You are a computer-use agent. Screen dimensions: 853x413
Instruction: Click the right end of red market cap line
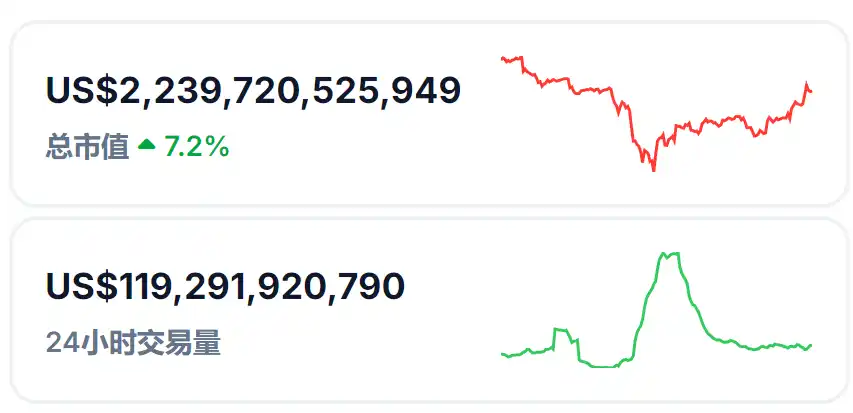coord(810,91)
